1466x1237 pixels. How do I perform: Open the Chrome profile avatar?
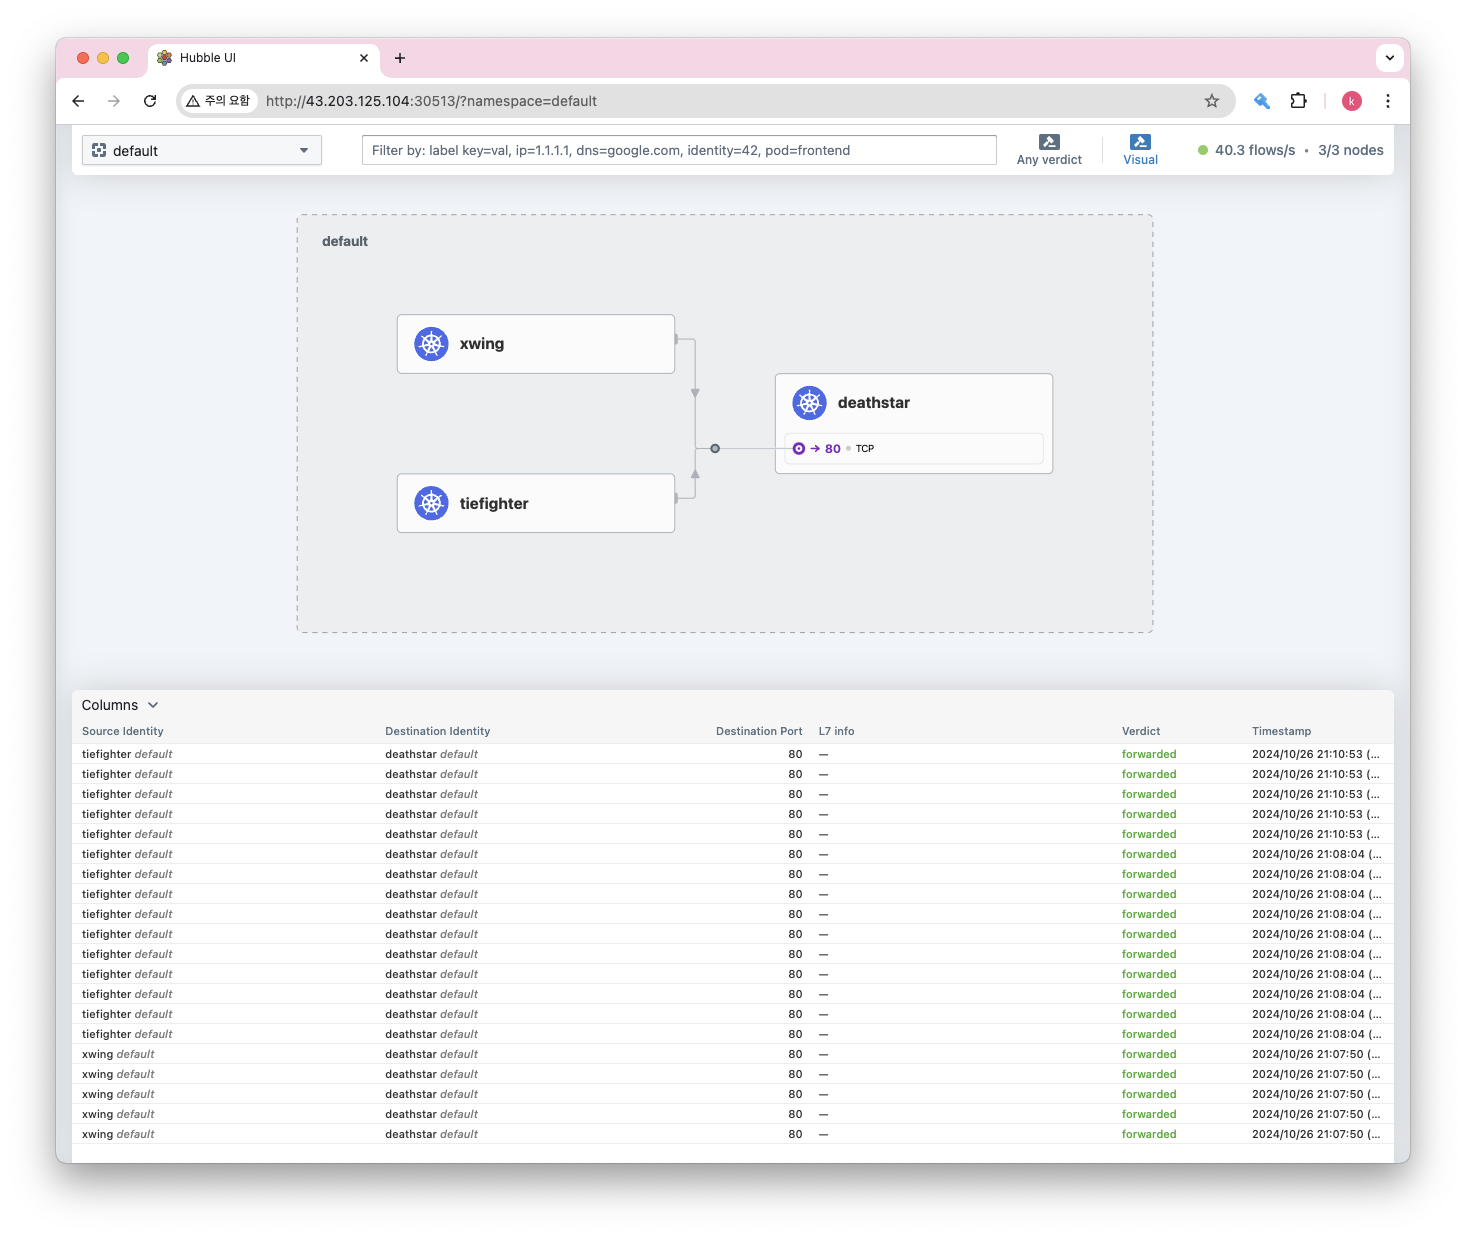(1352, 101)
